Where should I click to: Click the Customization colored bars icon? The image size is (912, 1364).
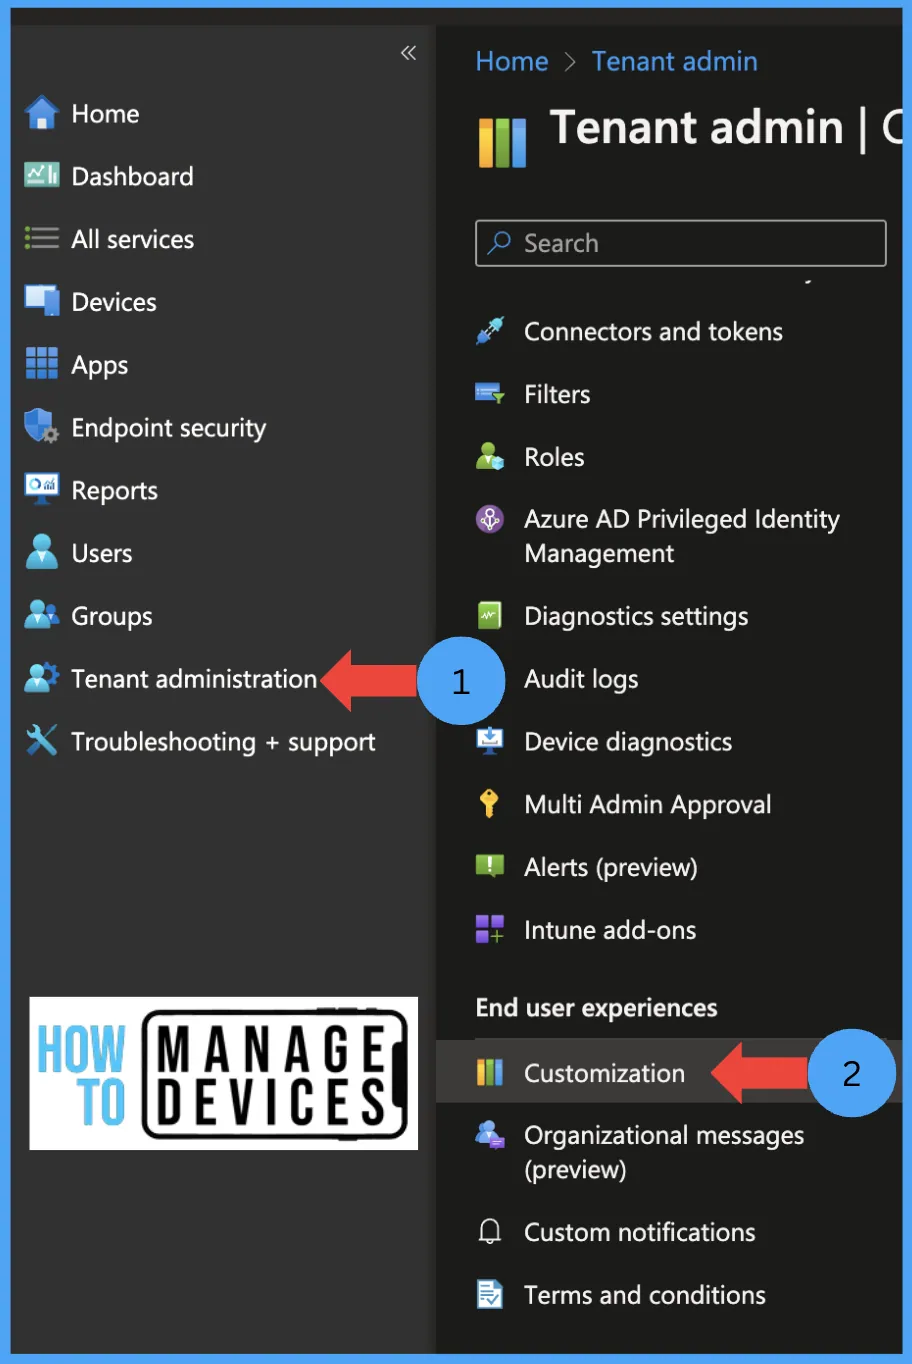coord(490,1072)
